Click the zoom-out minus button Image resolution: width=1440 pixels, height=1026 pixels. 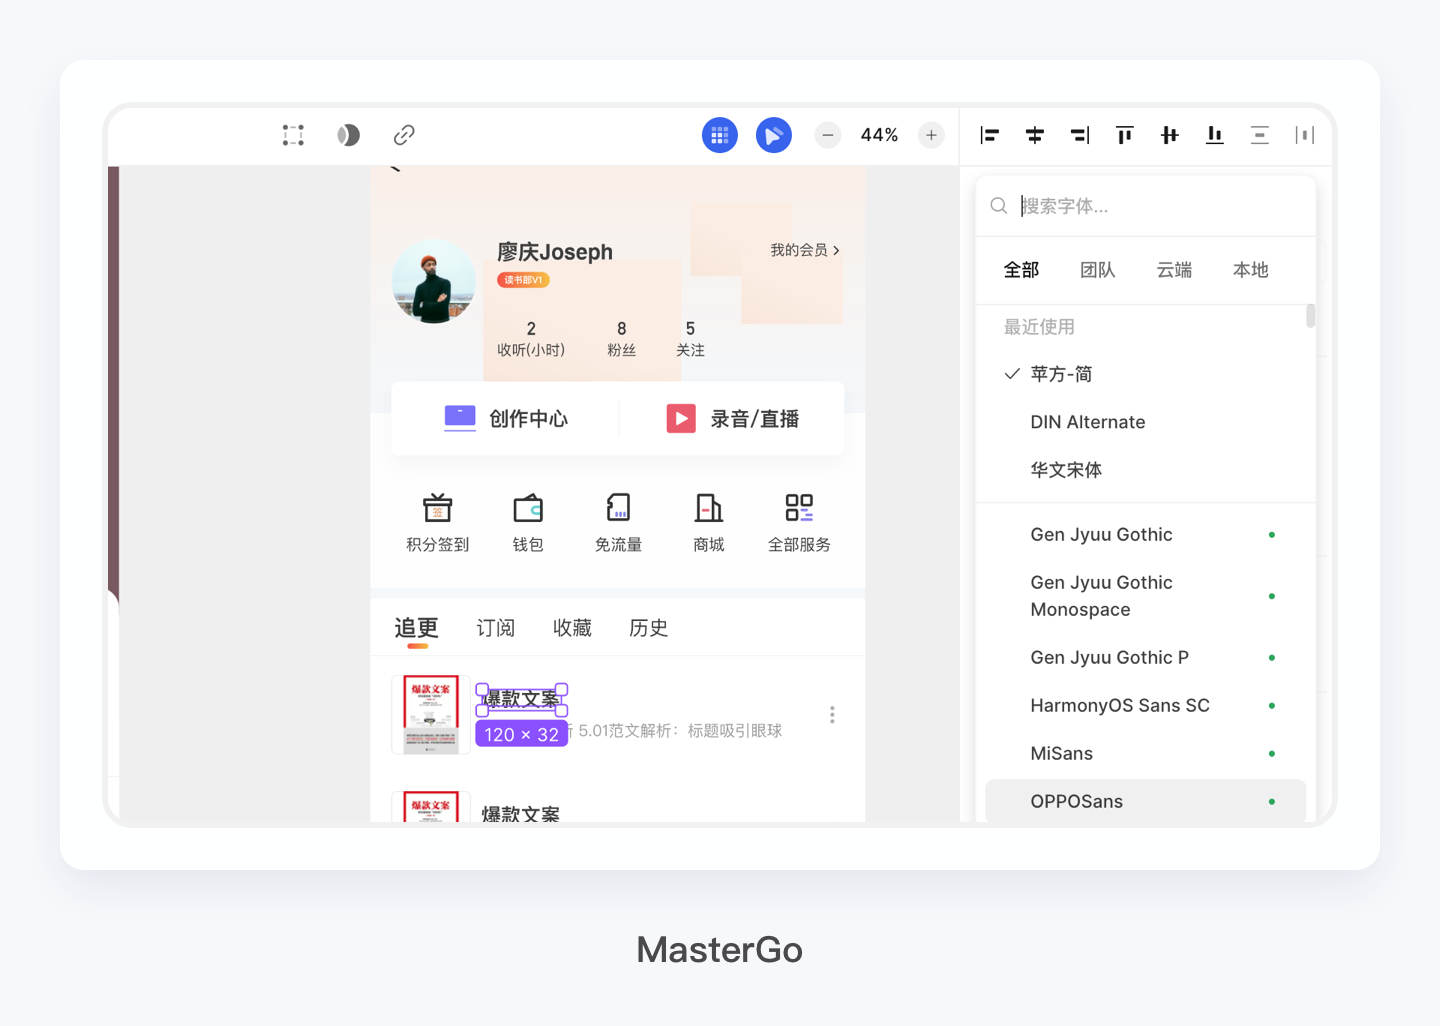tap(827, 135)
